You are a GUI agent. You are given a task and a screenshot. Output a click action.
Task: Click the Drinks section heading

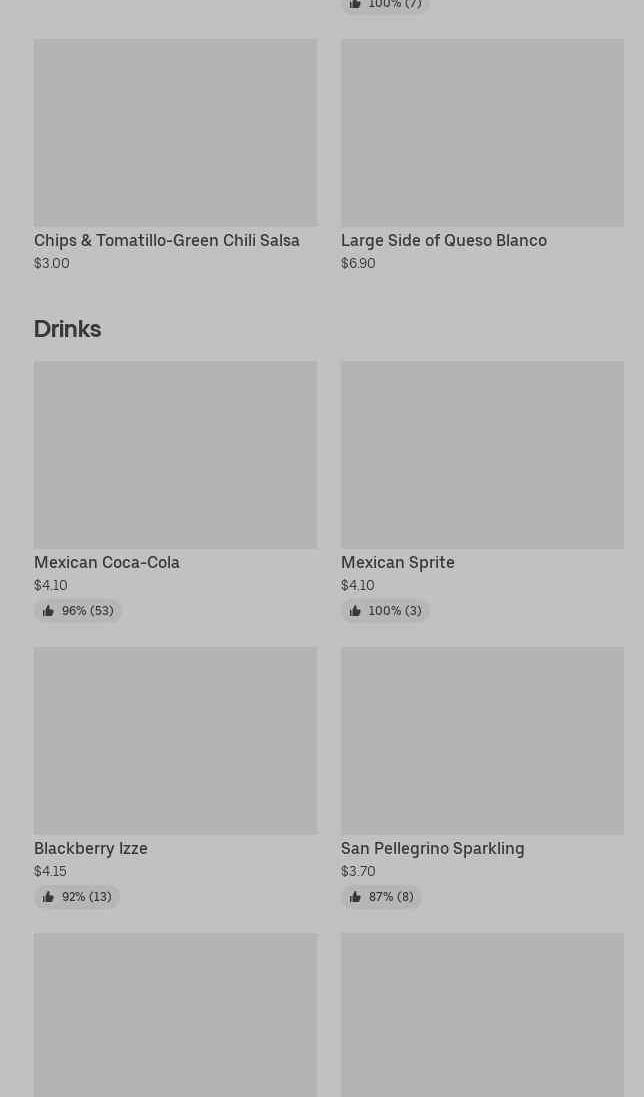[x=67, y=328]
